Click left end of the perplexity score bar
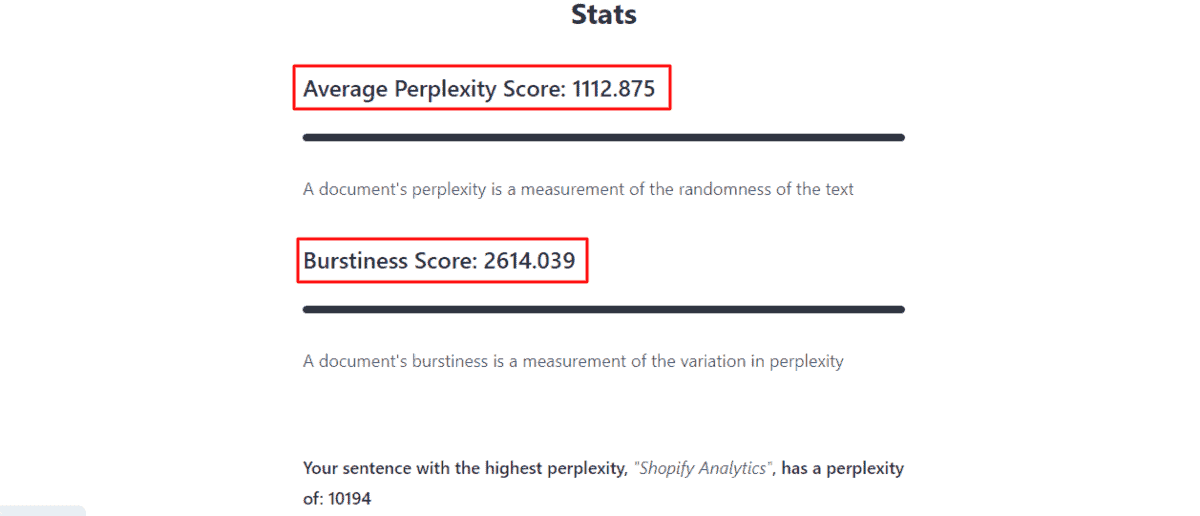 tap(309, 138)
